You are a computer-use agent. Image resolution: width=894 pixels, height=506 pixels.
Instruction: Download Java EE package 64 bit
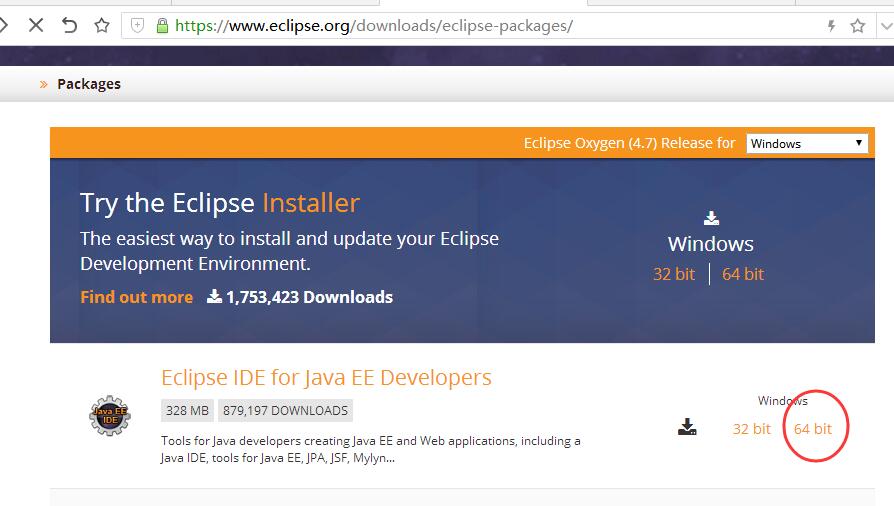click(813, 428)
